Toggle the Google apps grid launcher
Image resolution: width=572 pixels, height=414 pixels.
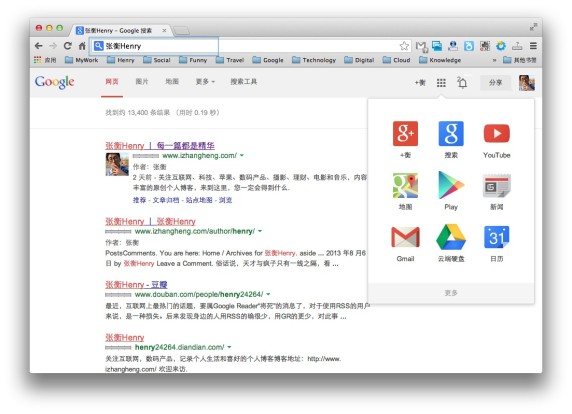coord(441,83)
